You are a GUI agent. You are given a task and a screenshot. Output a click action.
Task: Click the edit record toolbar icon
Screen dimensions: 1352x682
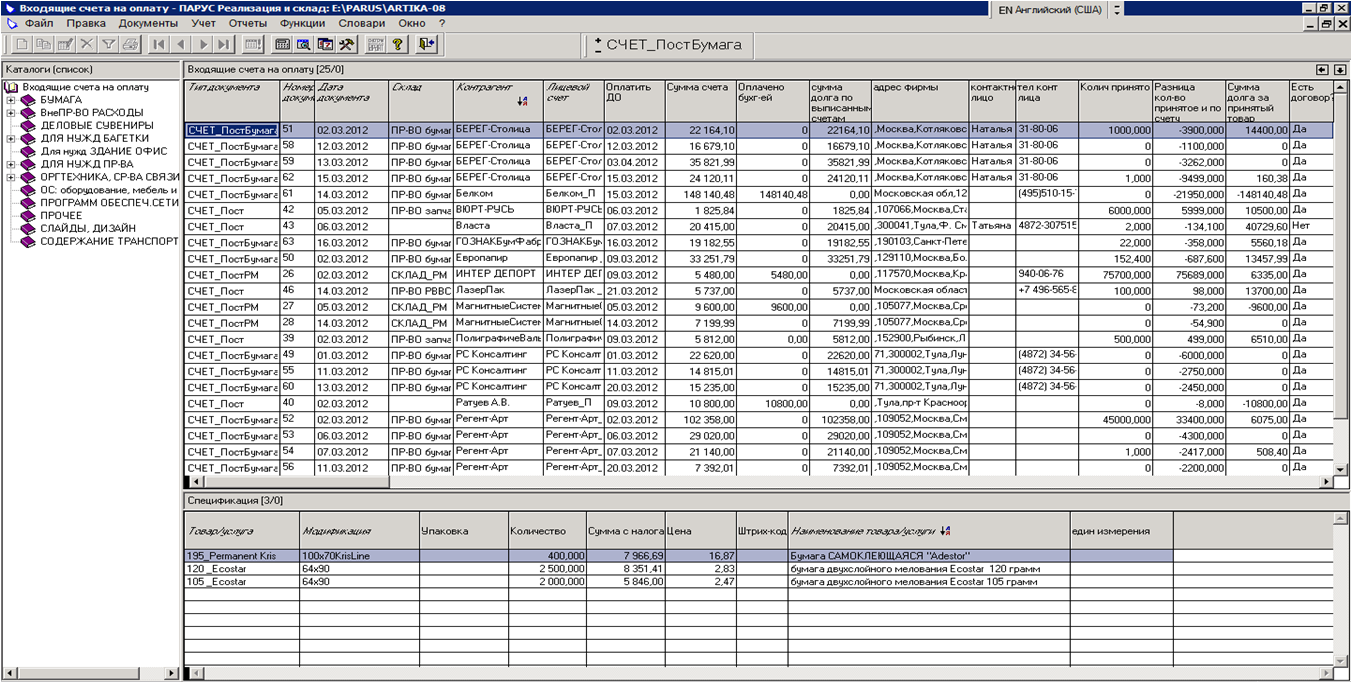click(x=65, y=44)
